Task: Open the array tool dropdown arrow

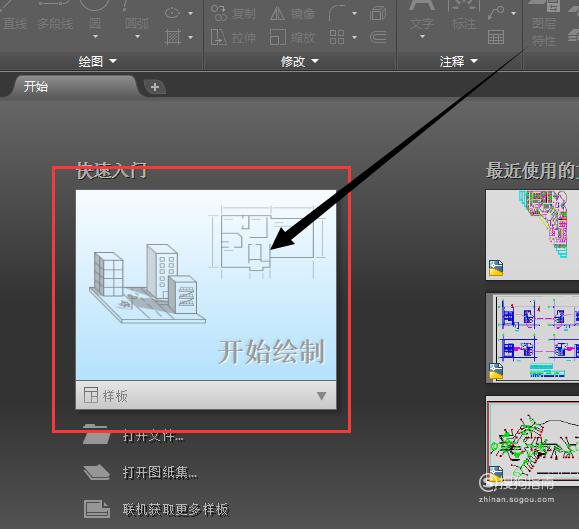Action: pyautogui.click(x=354, y=37)
